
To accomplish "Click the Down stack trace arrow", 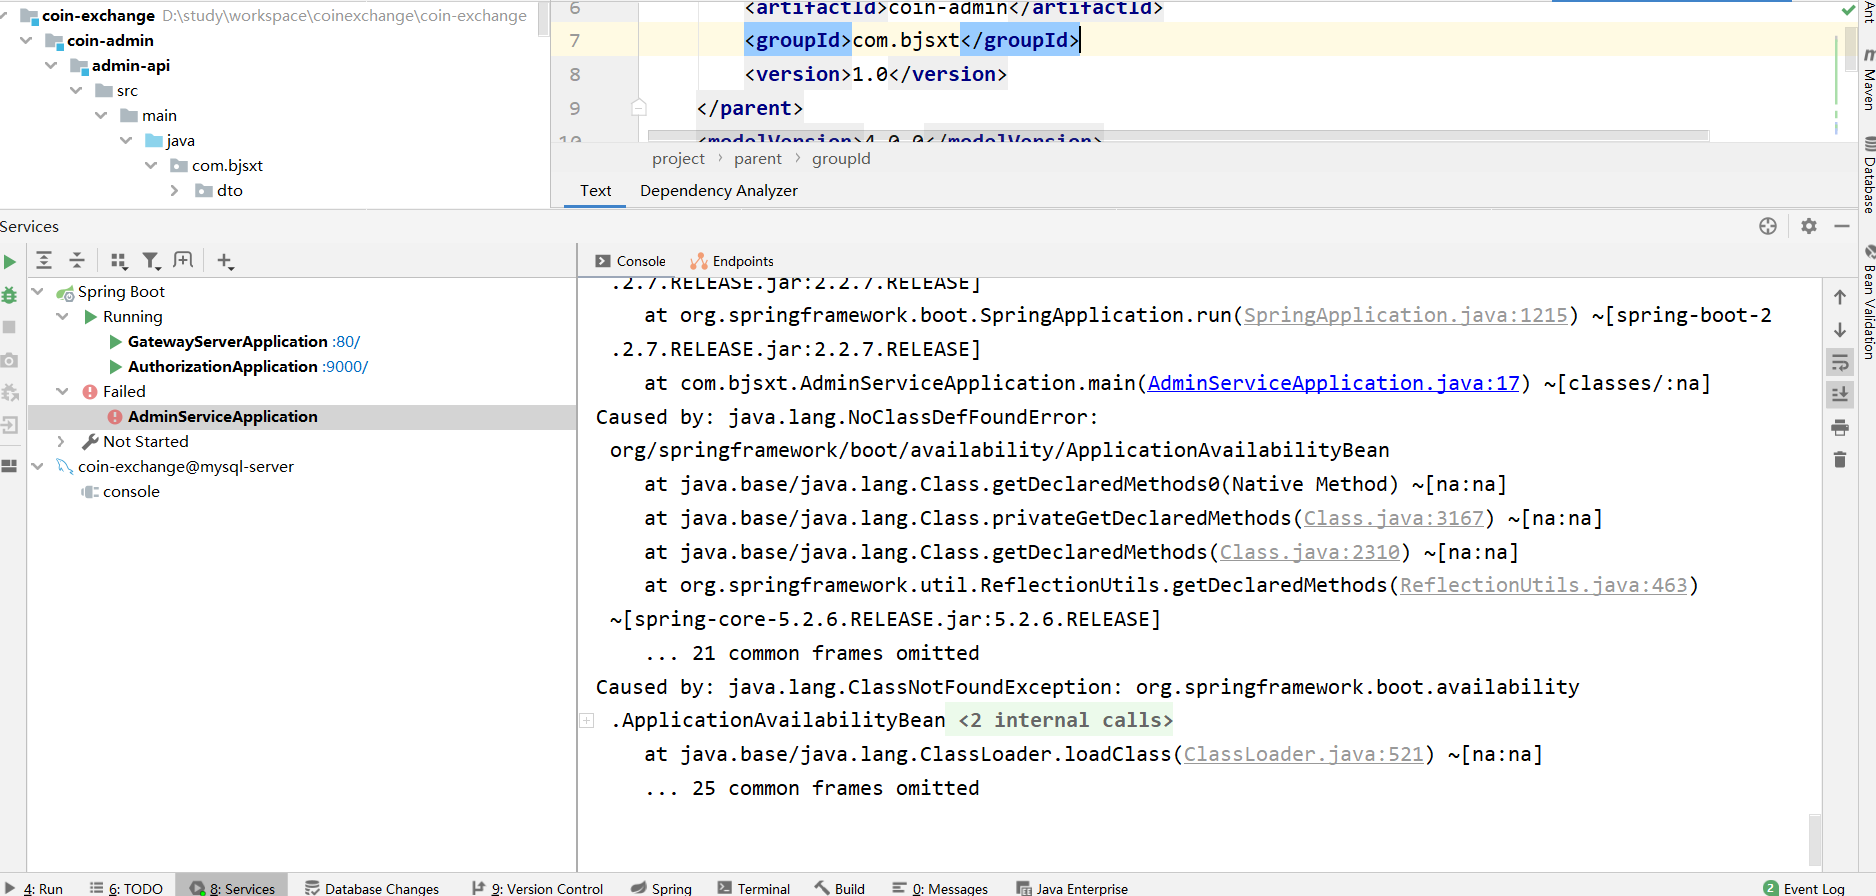I will coord(1840,330).
